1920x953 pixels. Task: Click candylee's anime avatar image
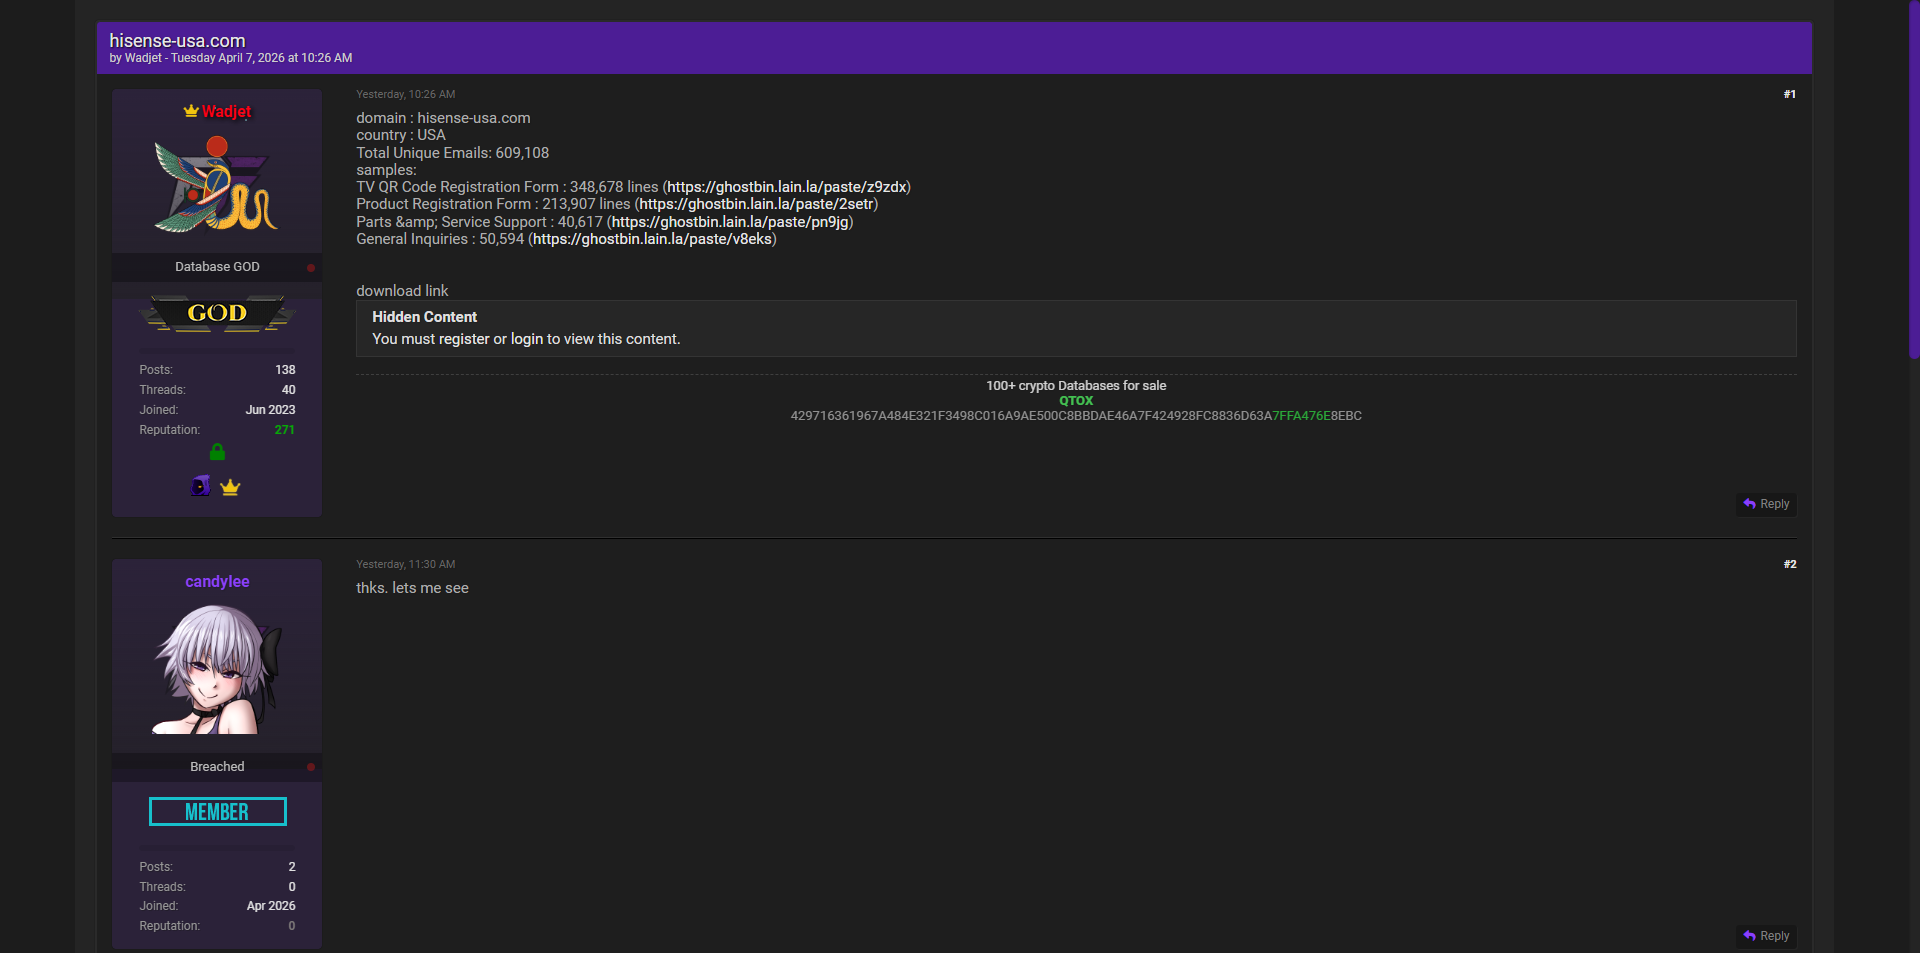[x=217, y=668]
